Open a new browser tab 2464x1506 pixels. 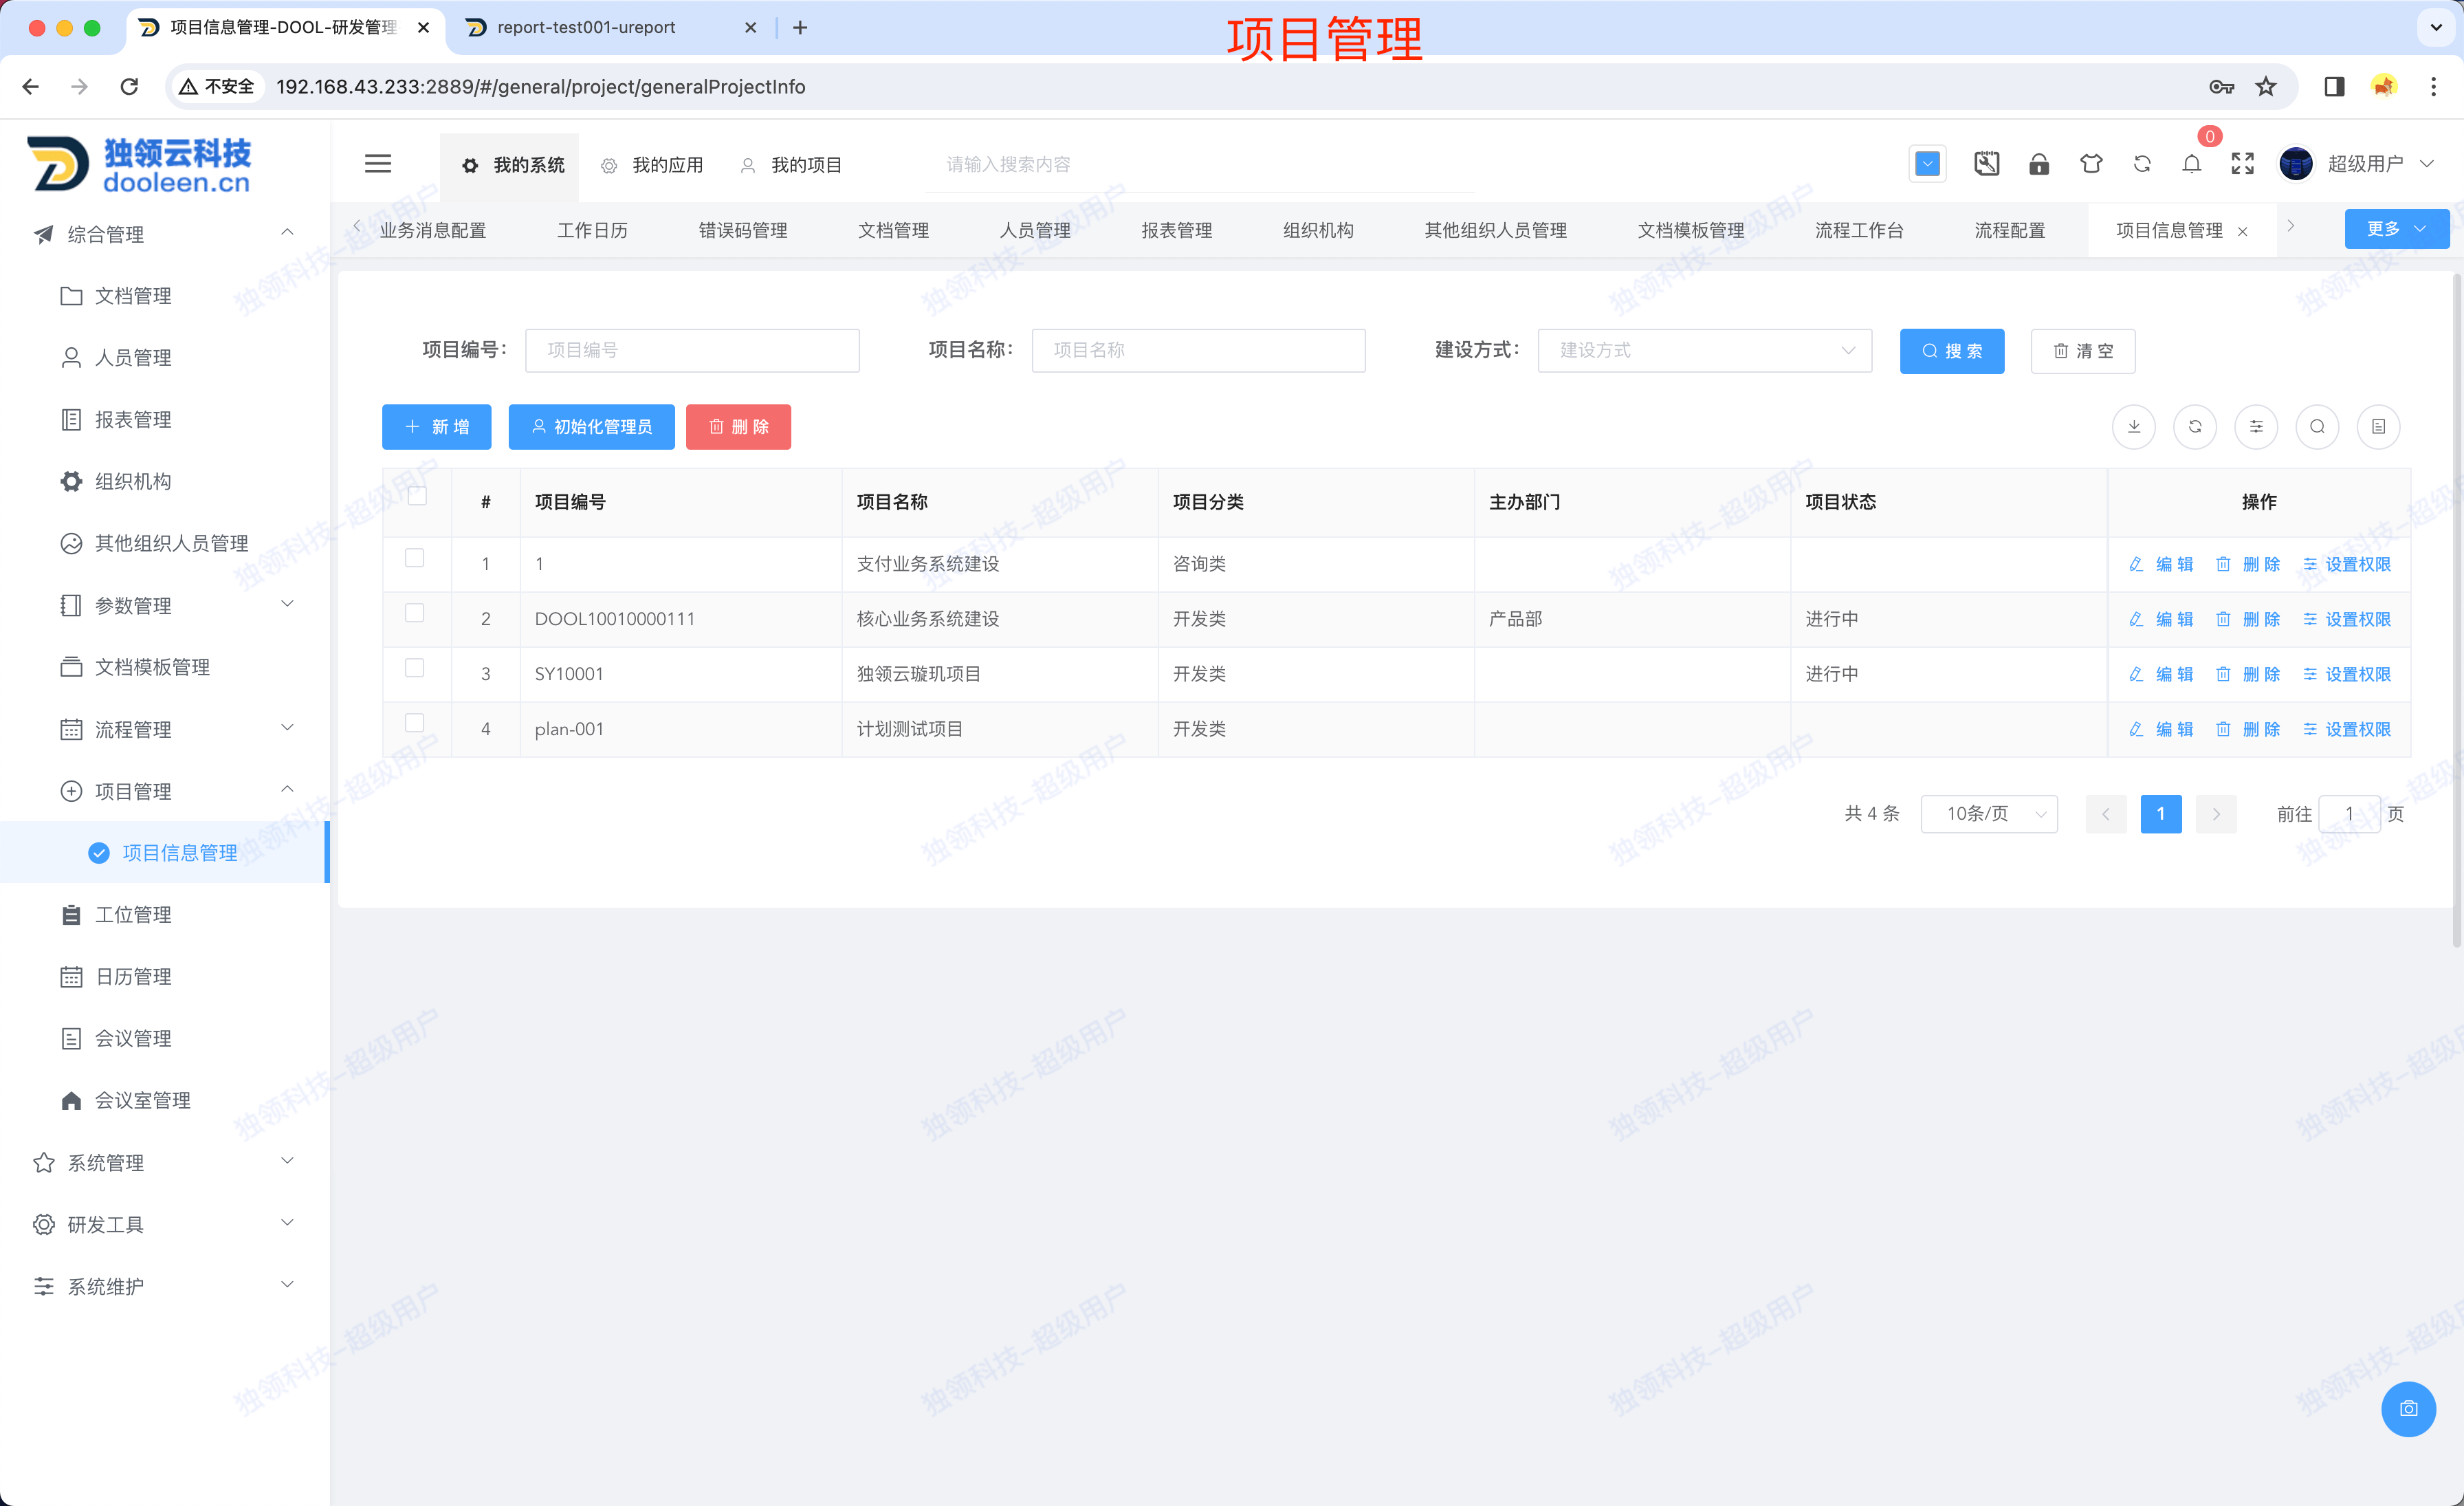(800, 28)
